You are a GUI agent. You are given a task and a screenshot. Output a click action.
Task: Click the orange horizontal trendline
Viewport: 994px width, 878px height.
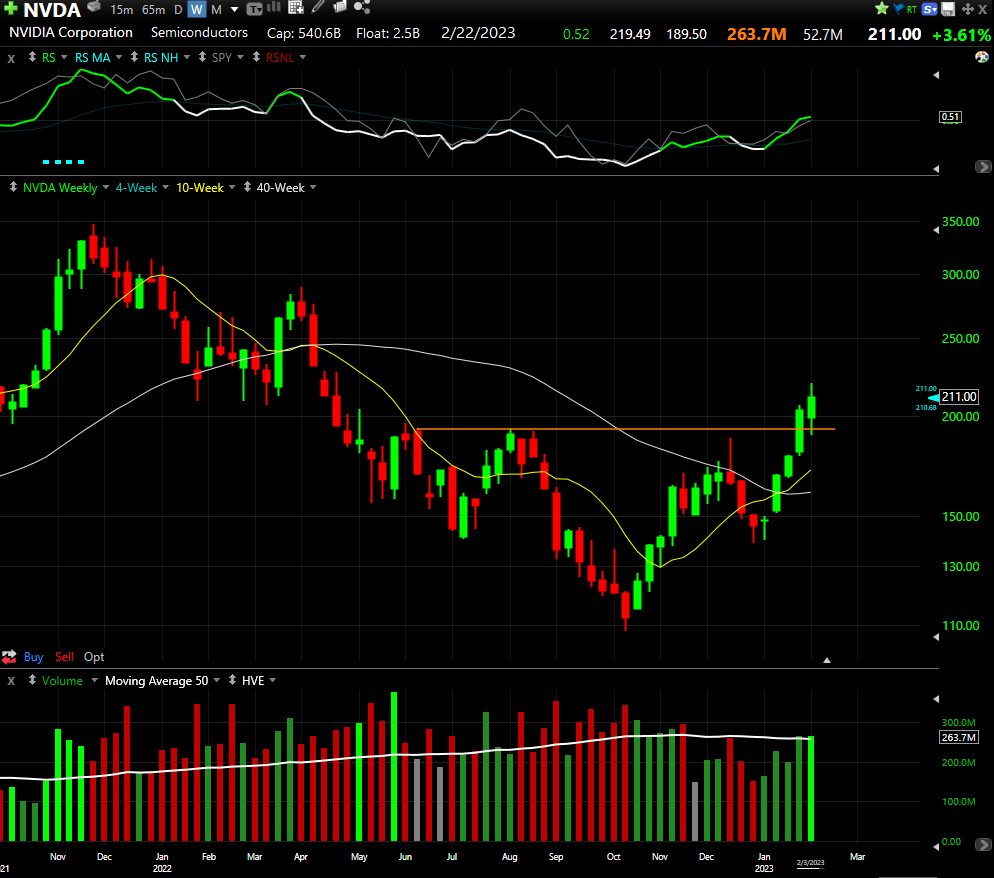[625, 429]
